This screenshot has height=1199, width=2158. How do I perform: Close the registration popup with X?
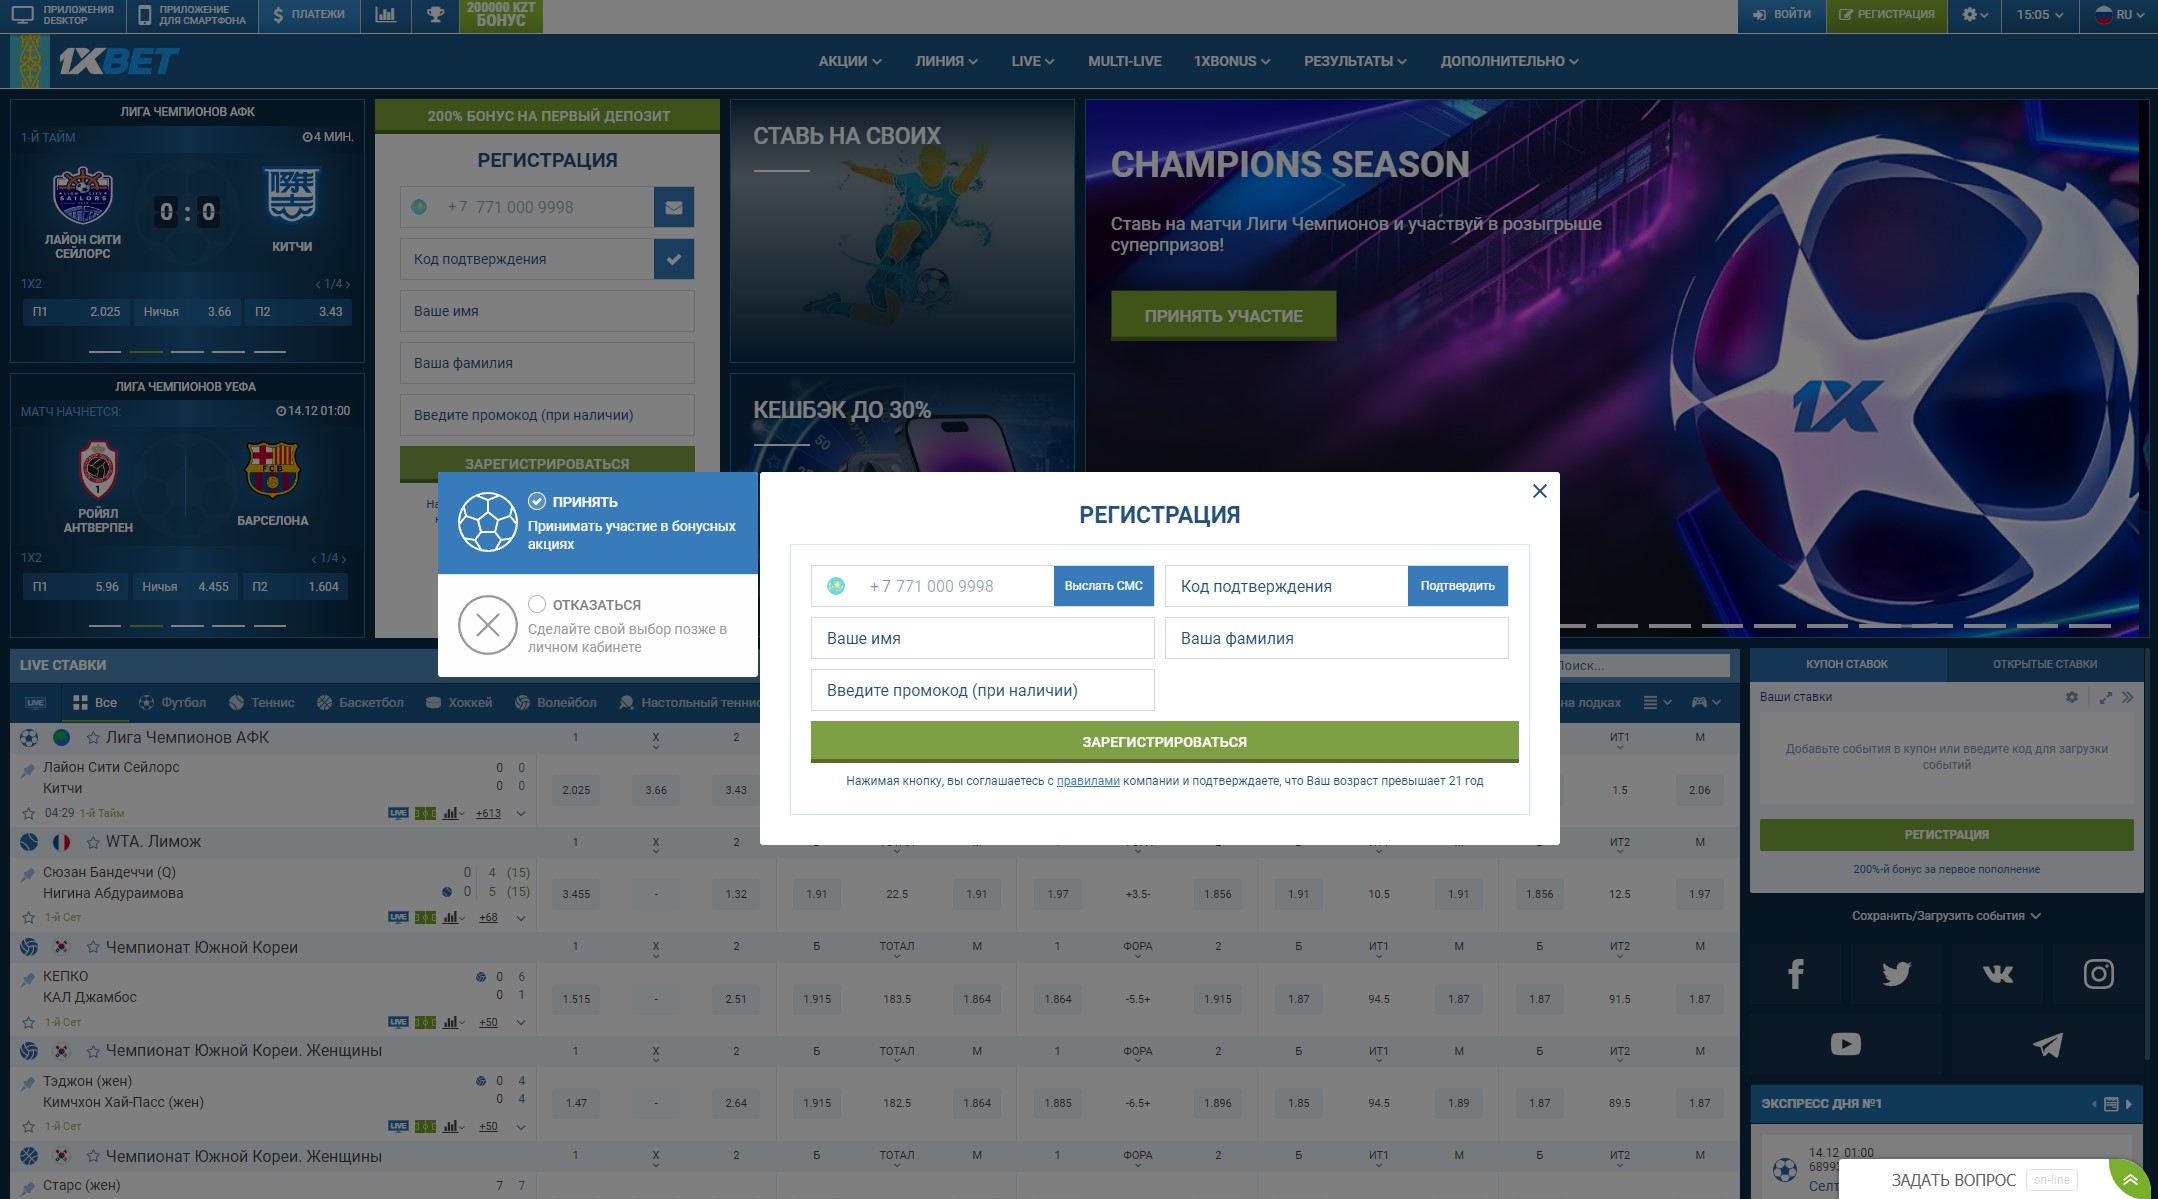[1539, 491]
